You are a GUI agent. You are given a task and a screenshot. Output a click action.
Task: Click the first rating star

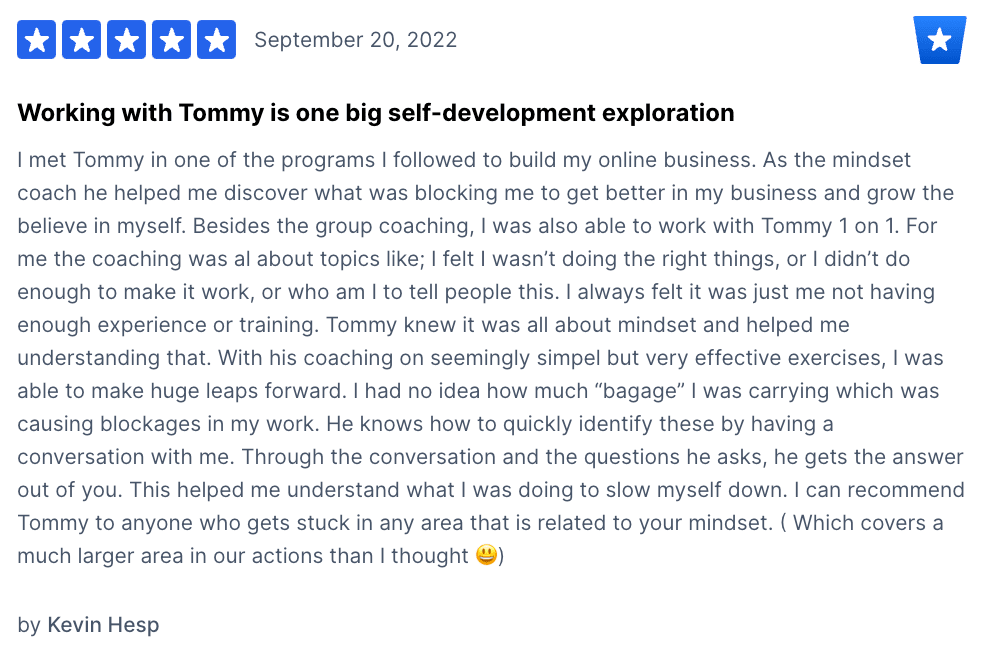coord(36,40)
